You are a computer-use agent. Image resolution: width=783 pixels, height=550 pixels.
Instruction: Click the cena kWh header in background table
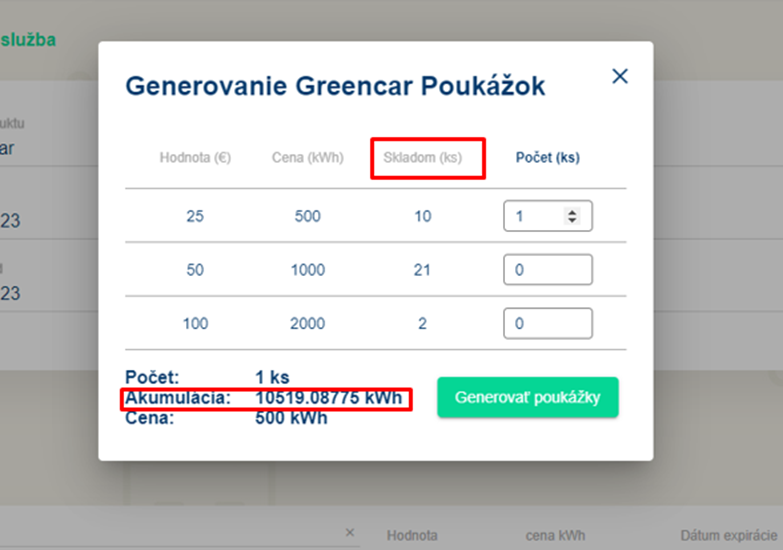(x=555, y=536)
